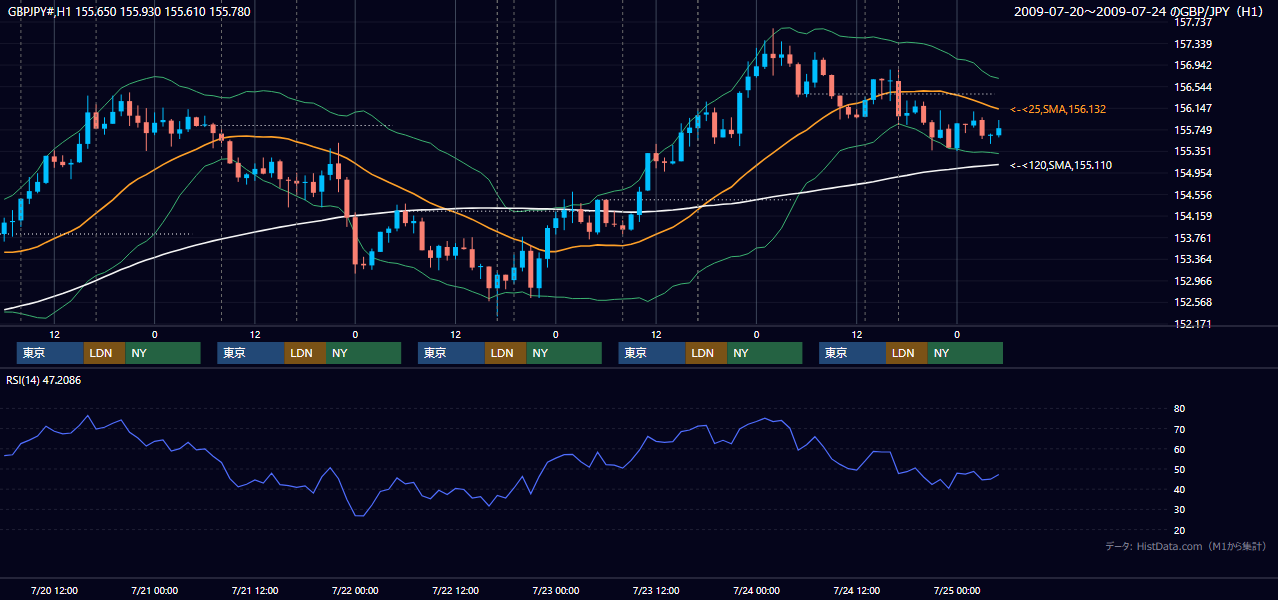Click the 2009-07-20〜2009-07-24 GBP/JPY (H1) heading

click(1139, 12)
